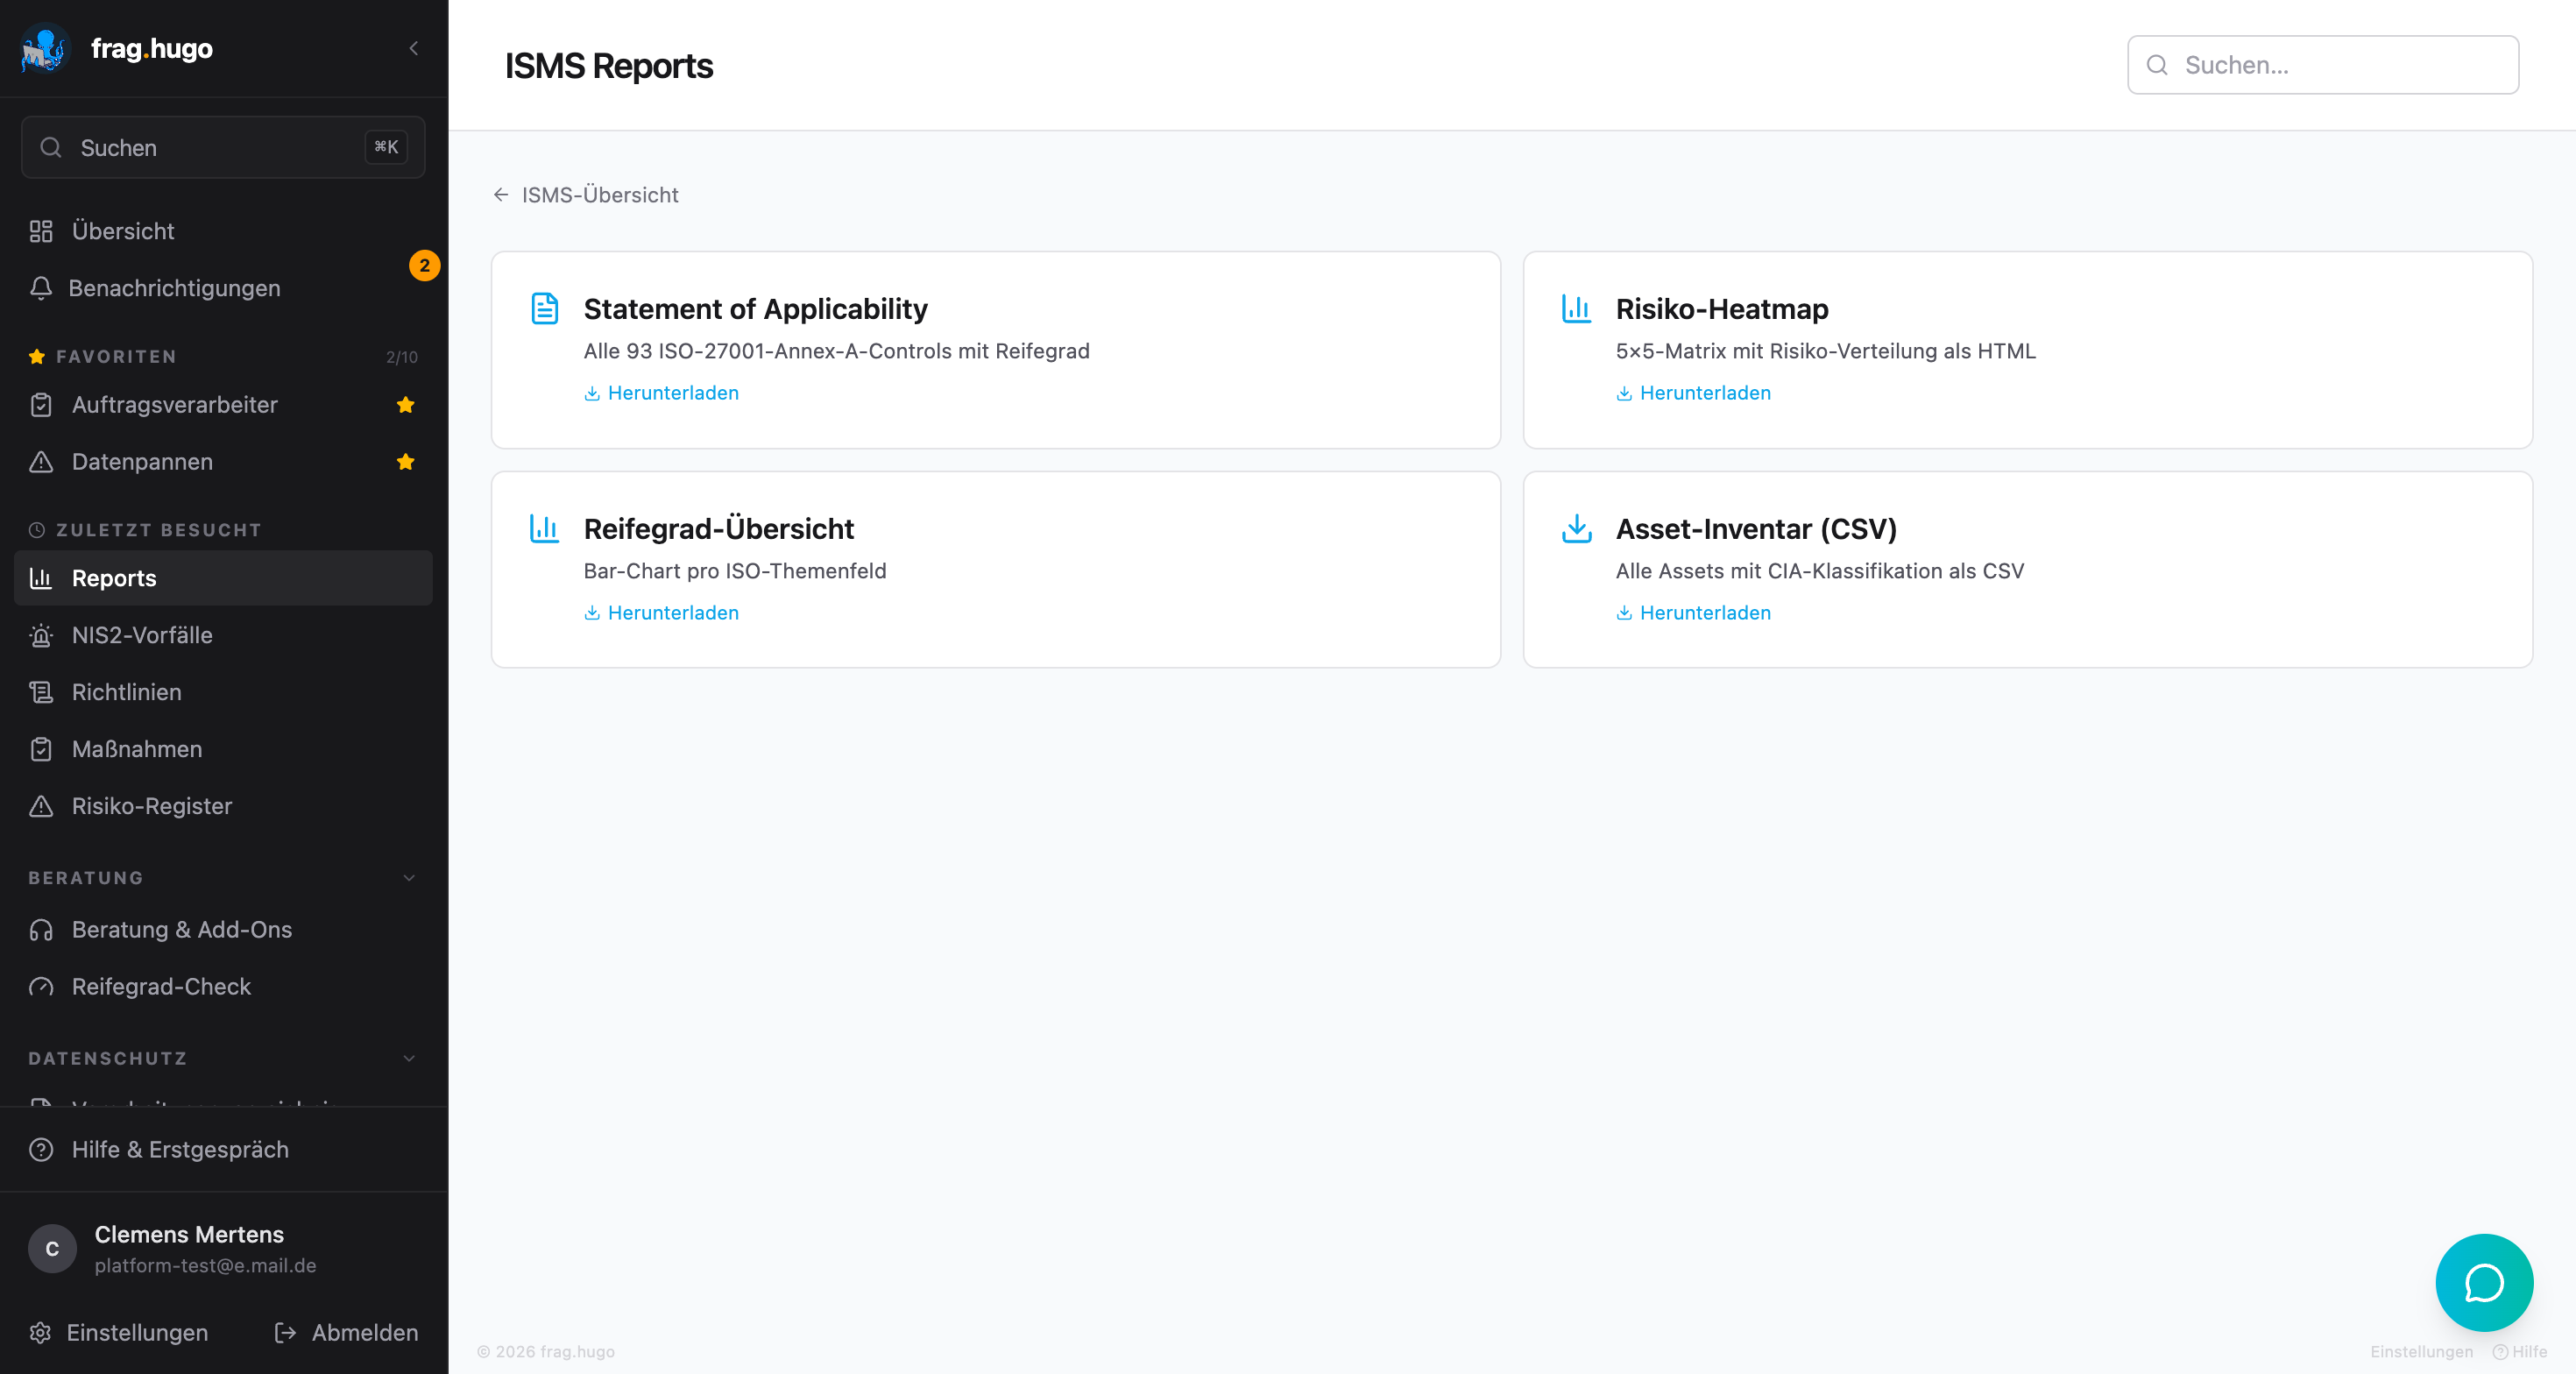This screenshot has width=2576, height=1374.
Task: Focus the sidebar Suchen search field
Action: (223, 147)
